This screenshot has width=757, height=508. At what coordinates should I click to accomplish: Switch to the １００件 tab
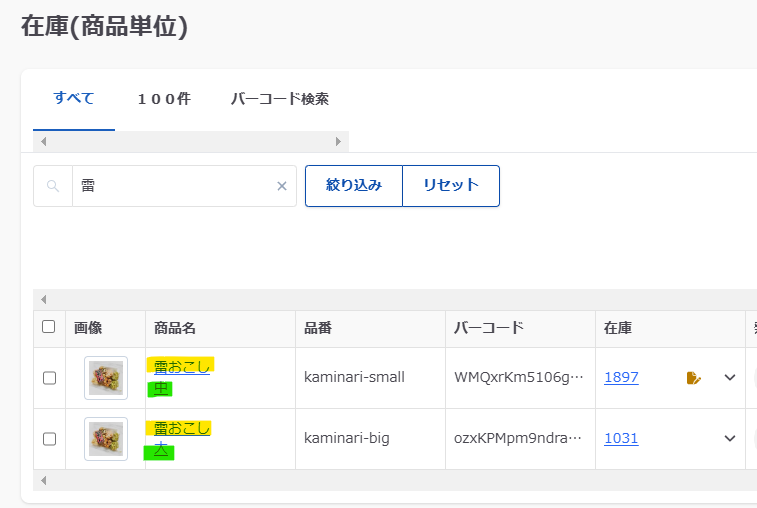164,99
